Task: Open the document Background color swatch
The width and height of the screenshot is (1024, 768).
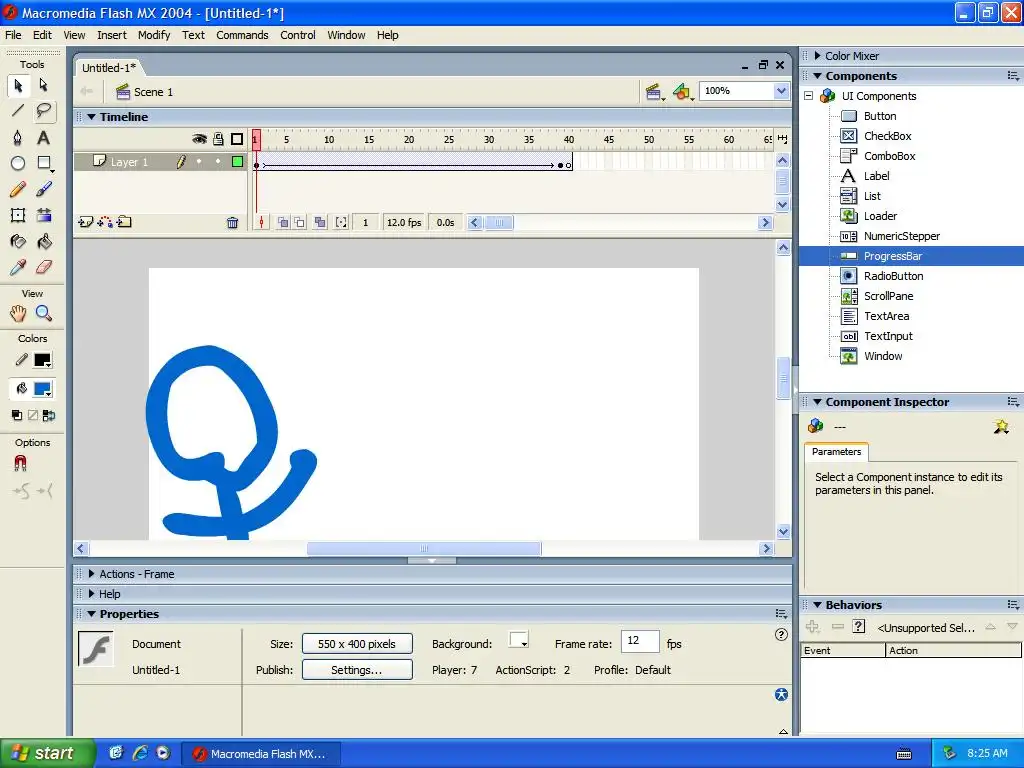Action: (x=519, y=640)
